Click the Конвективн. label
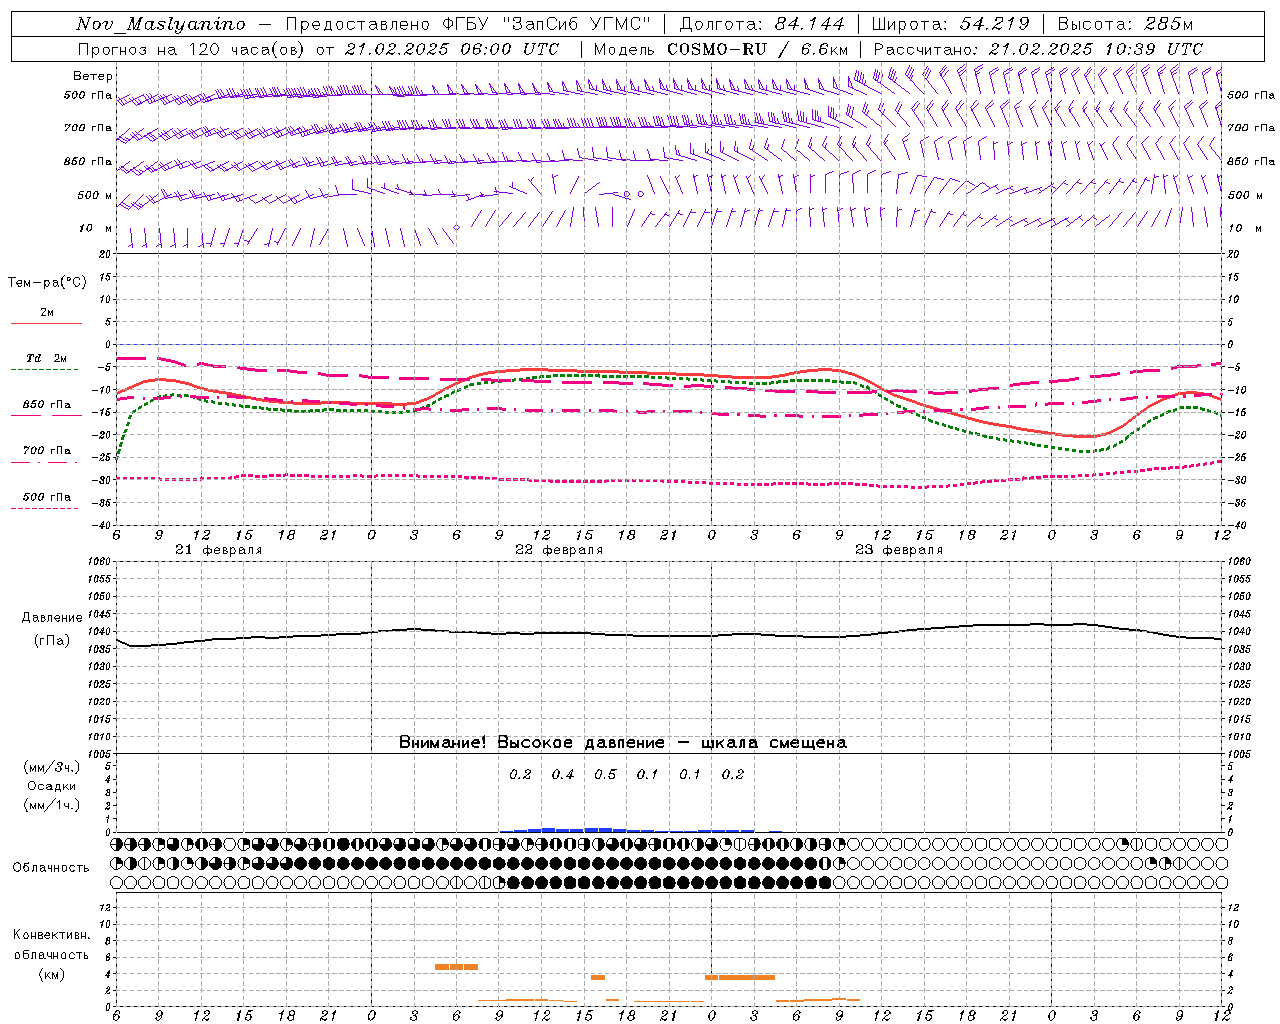 pyautogui.click(x=52, y=935)
